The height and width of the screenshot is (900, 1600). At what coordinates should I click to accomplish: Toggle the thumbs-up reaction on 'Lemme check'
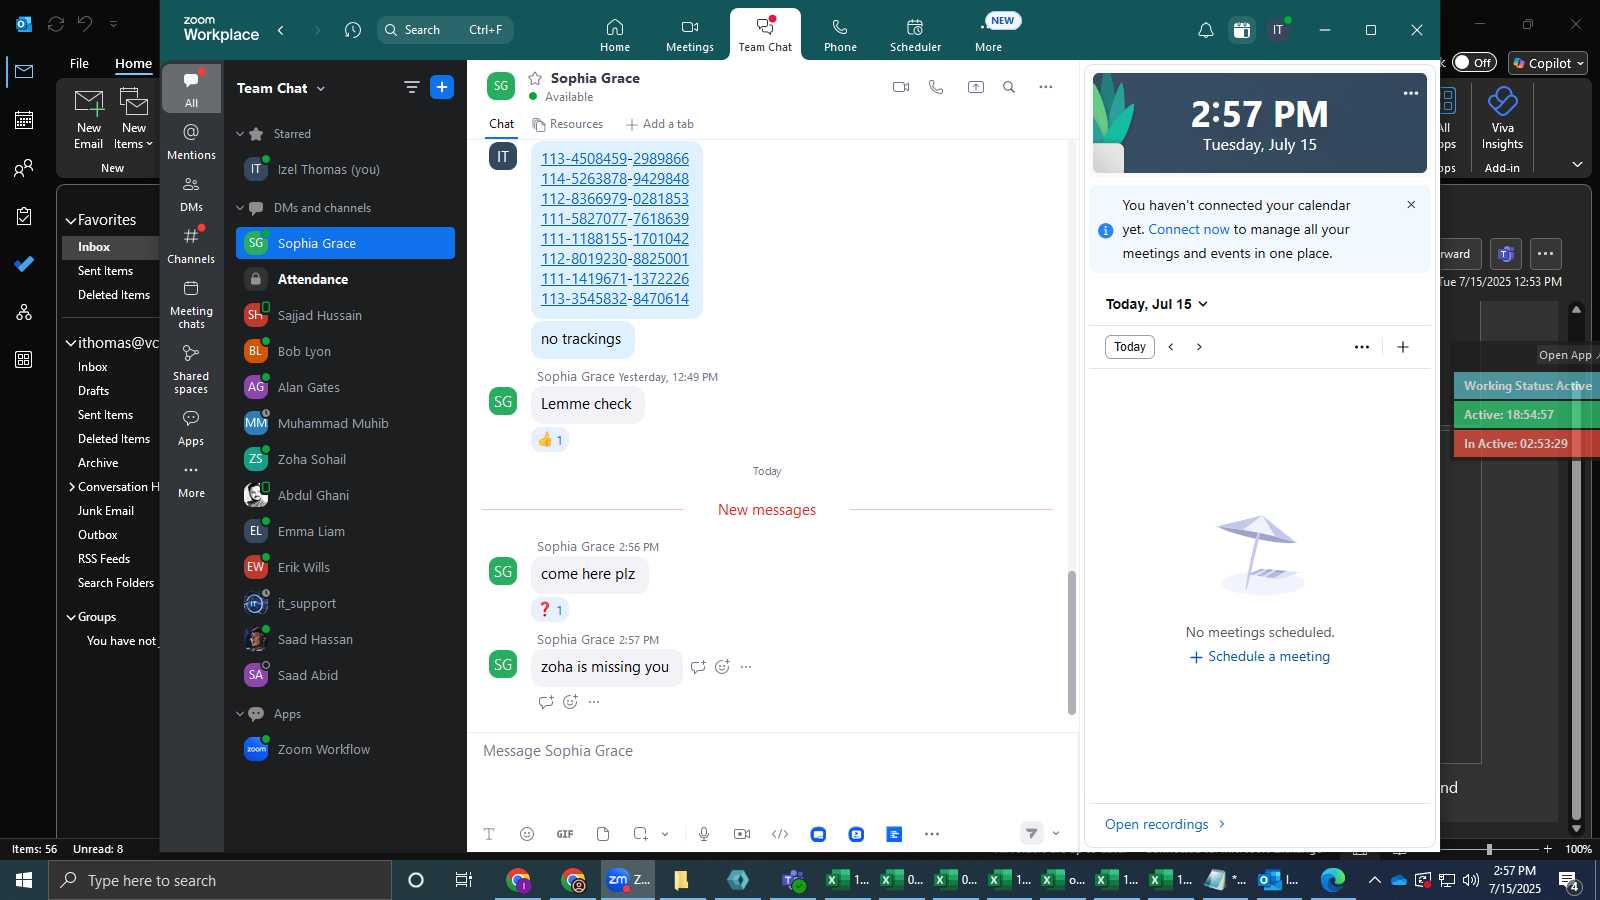pyautogui.click(x=550, y=440)
